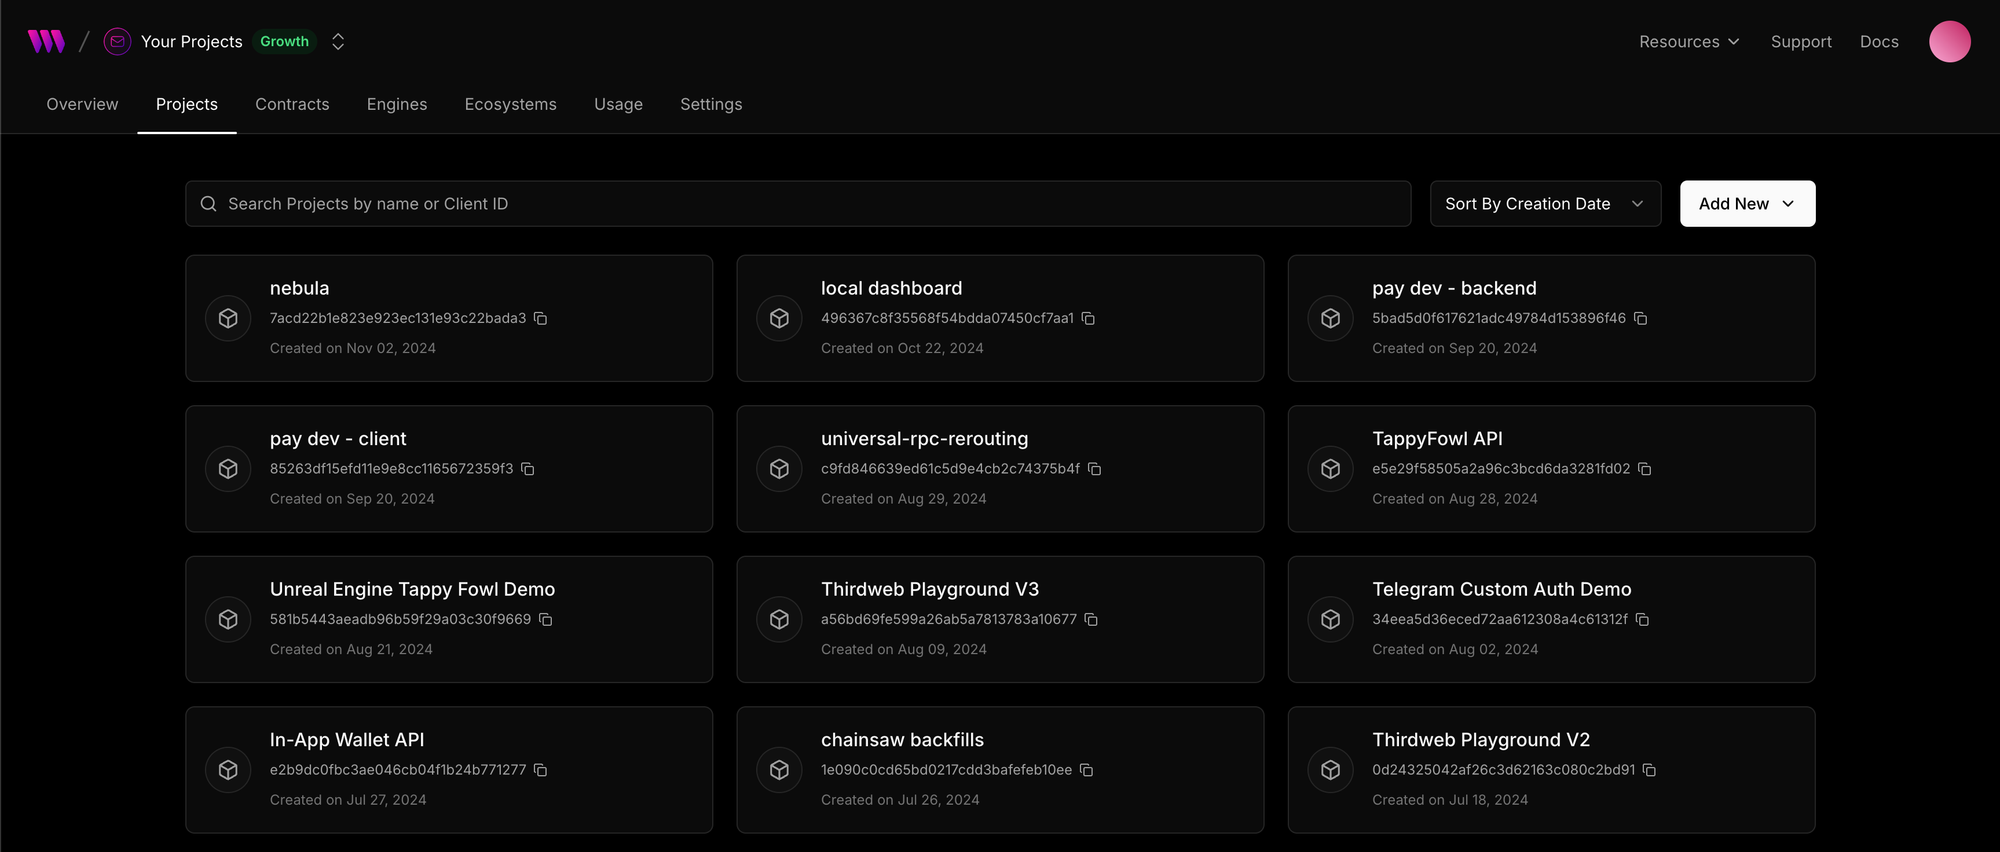
Task: Focus the Search Projects input field
Action: [798, 204]
